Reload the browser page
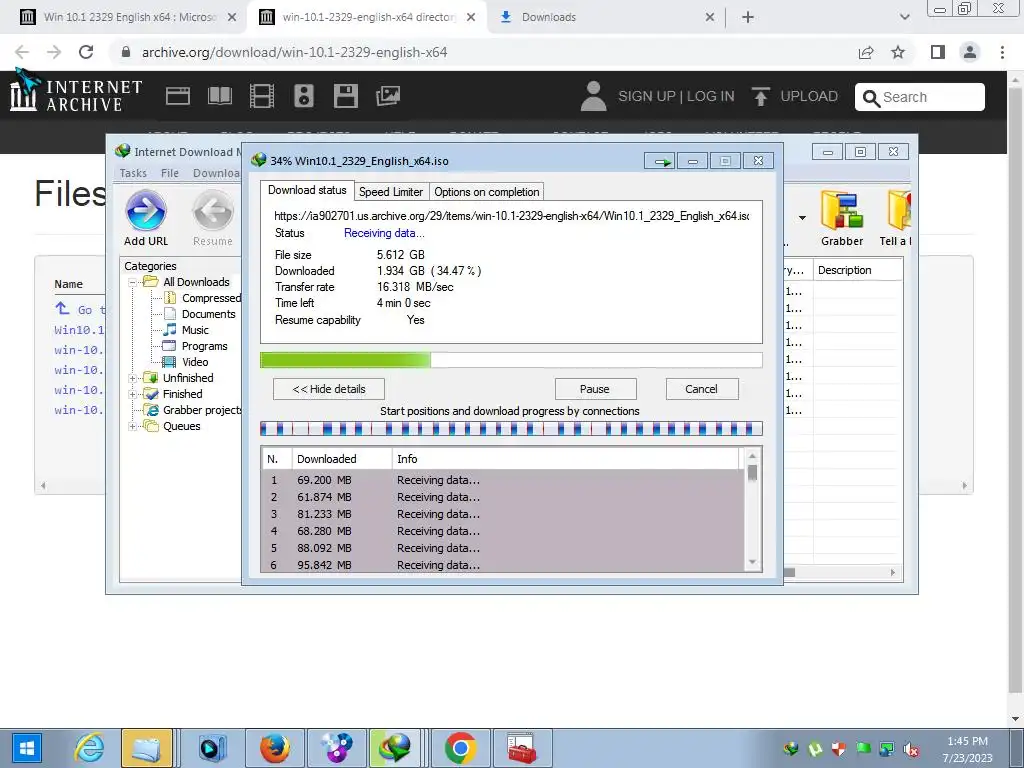 86,52
